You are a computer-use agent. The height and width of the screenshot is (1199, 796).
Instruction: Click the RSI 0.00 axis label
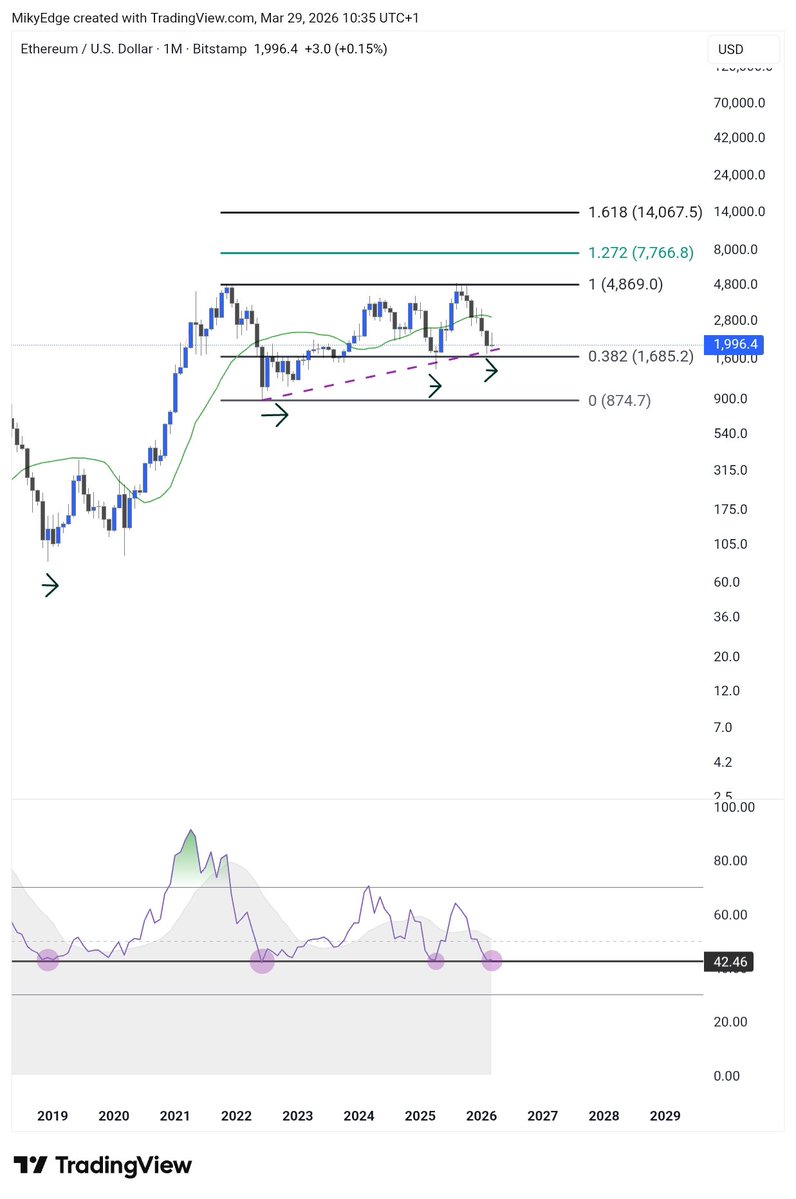pos(726,1076)
